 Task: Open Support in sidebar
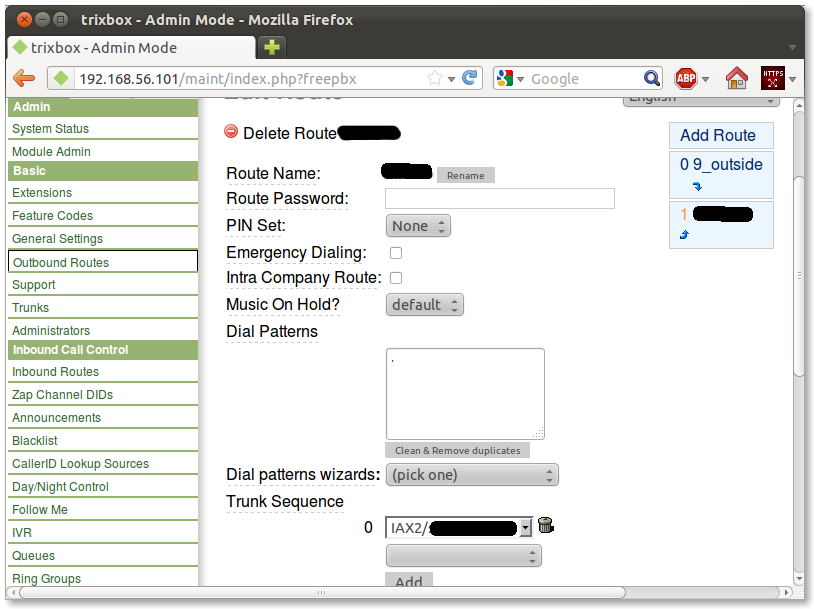click(34, 285)
